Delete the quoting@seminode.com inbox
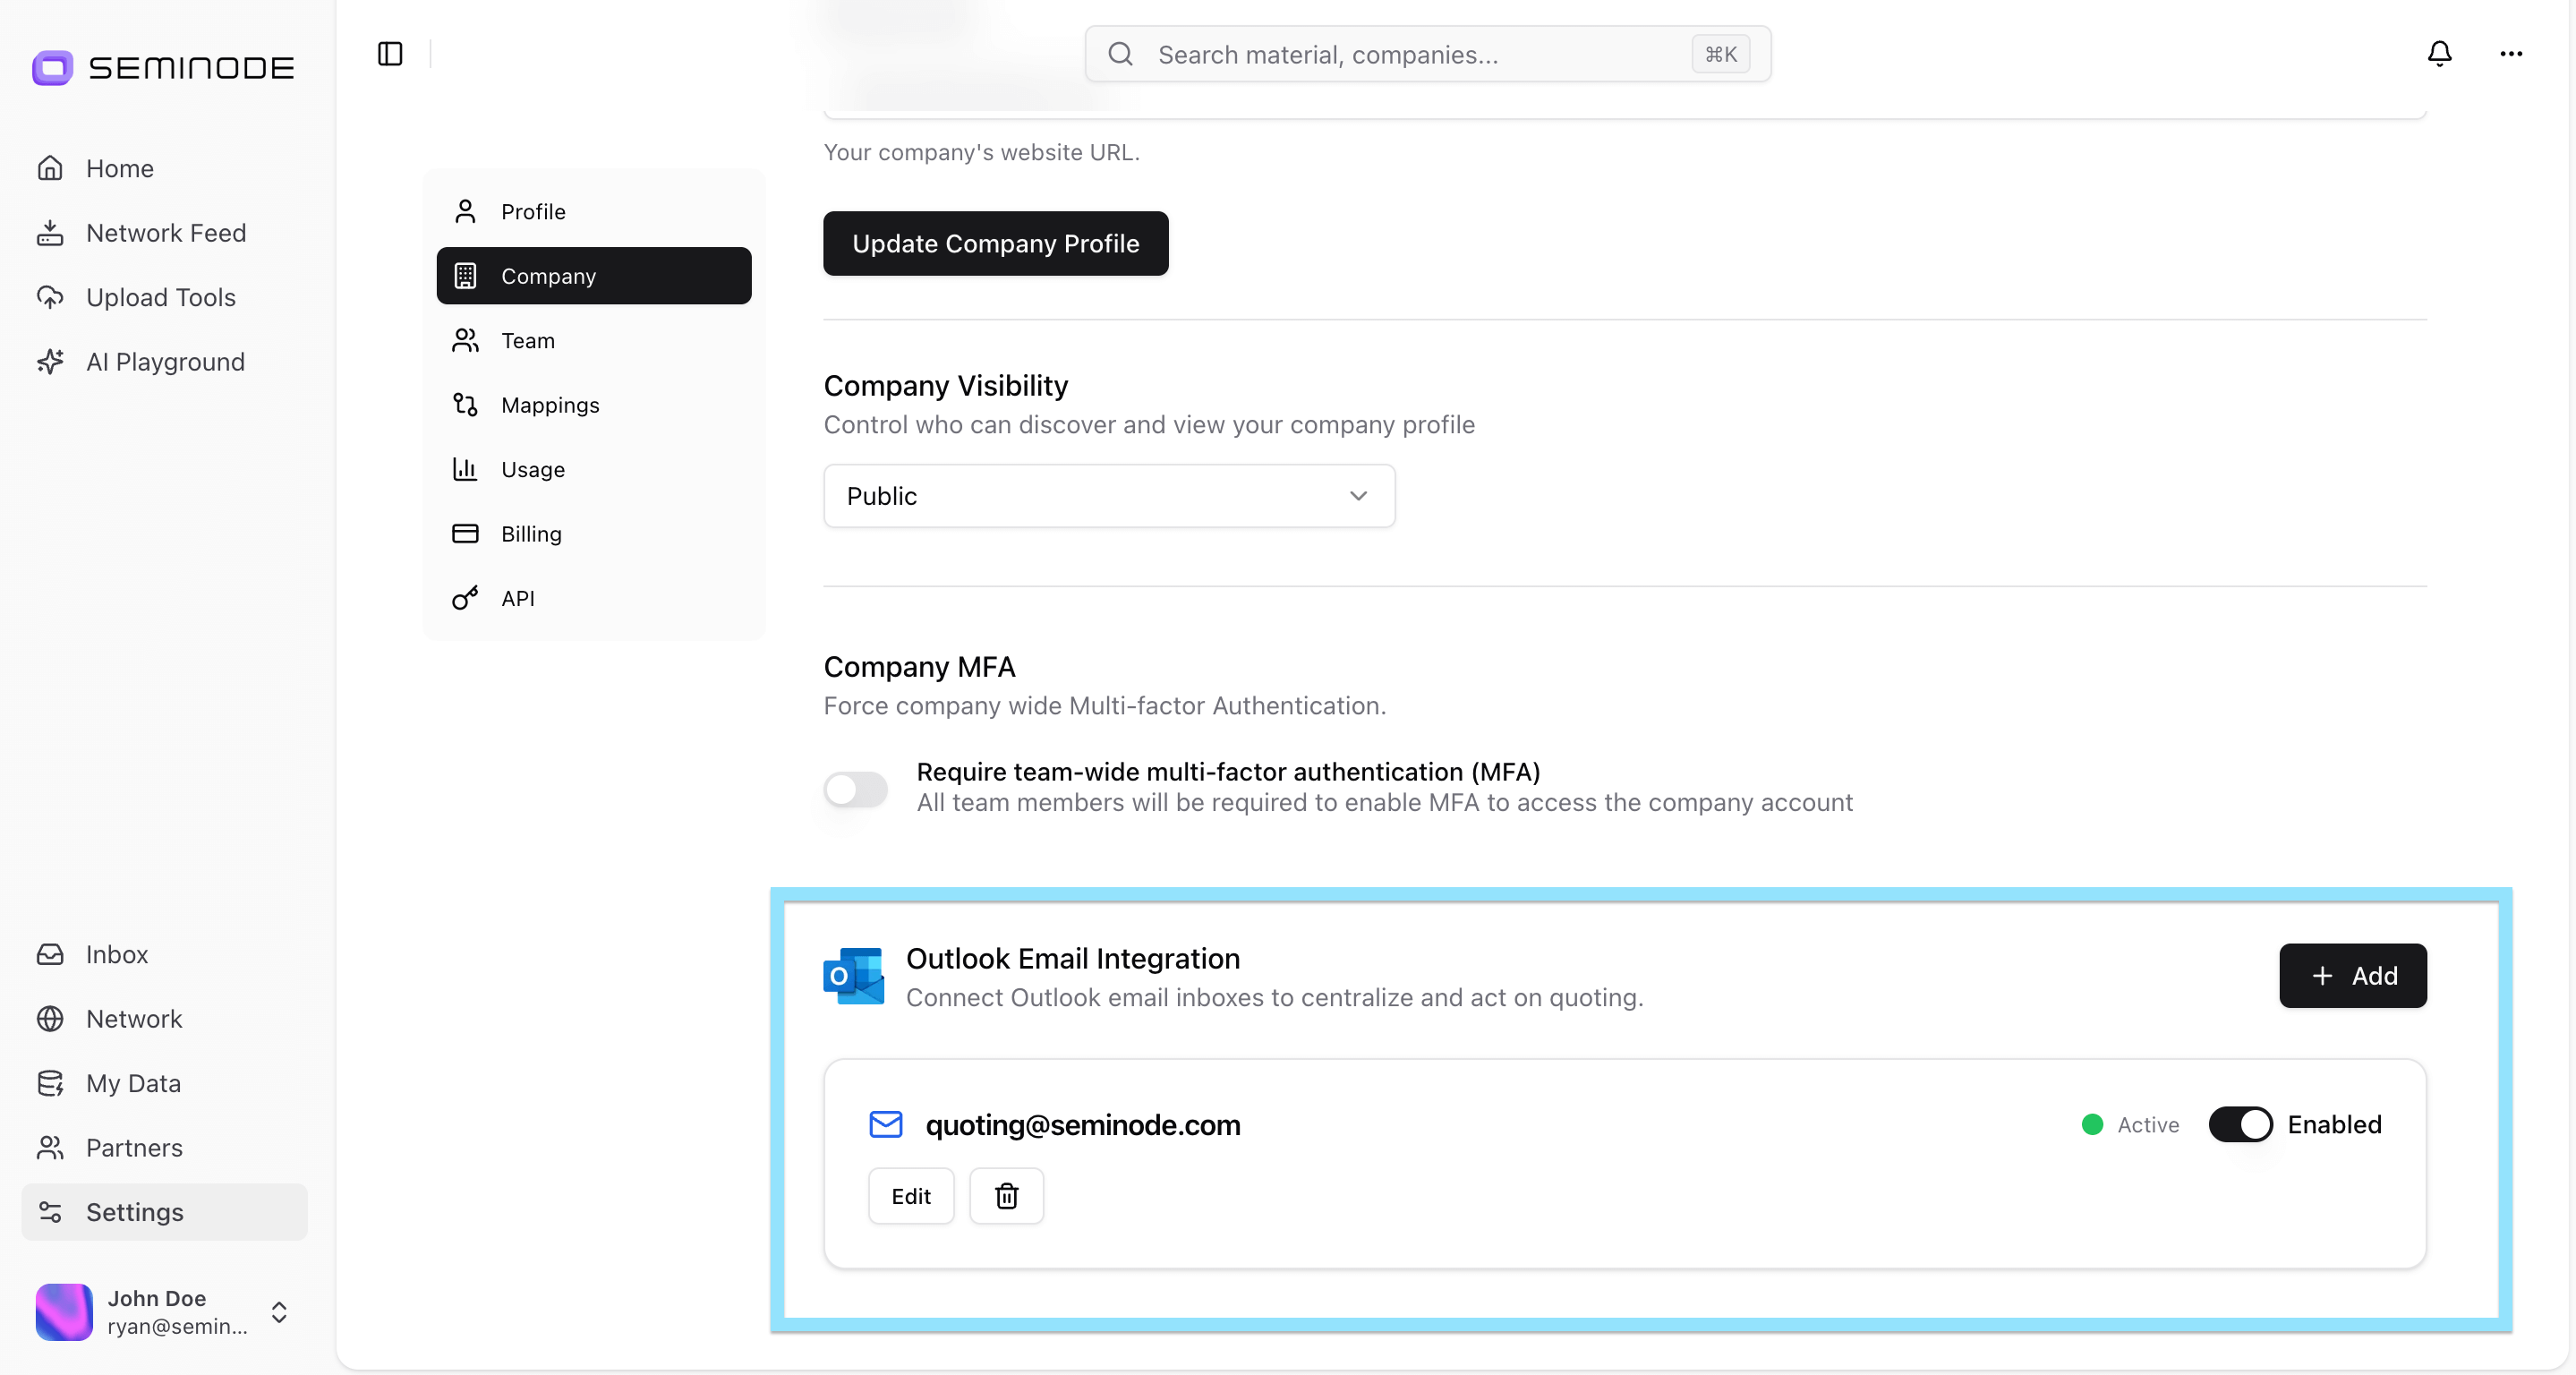This screenshot has height=1375, width=2576. [x=1006, y=1196]
